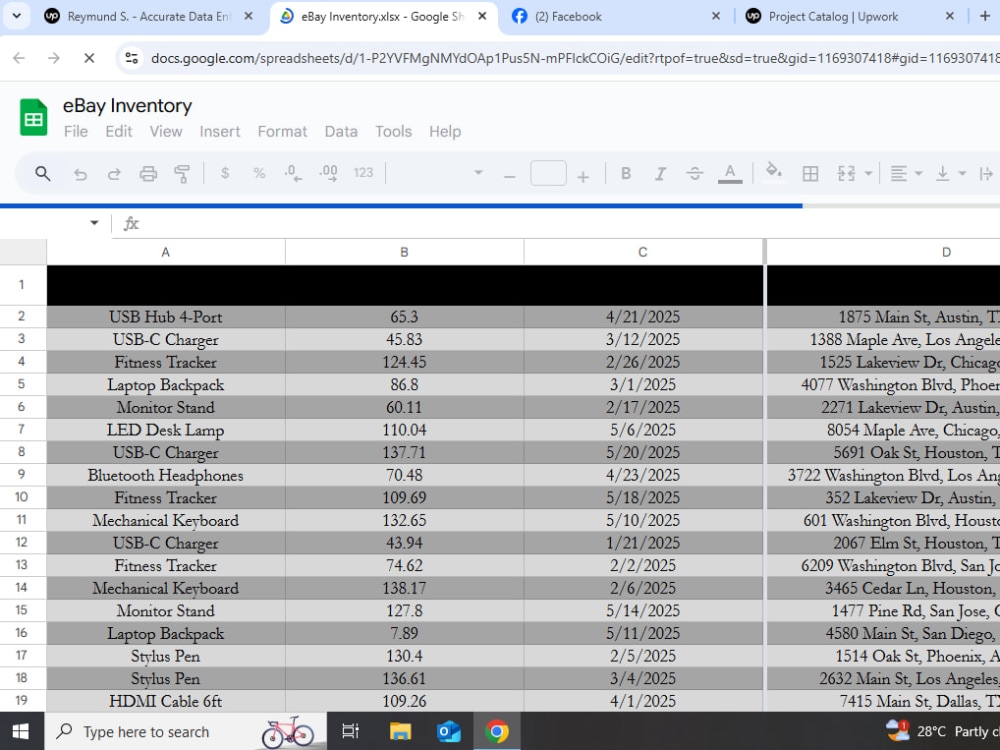Decrease font size with minus button
The image size is (1000, 750).
pos(510,175)
